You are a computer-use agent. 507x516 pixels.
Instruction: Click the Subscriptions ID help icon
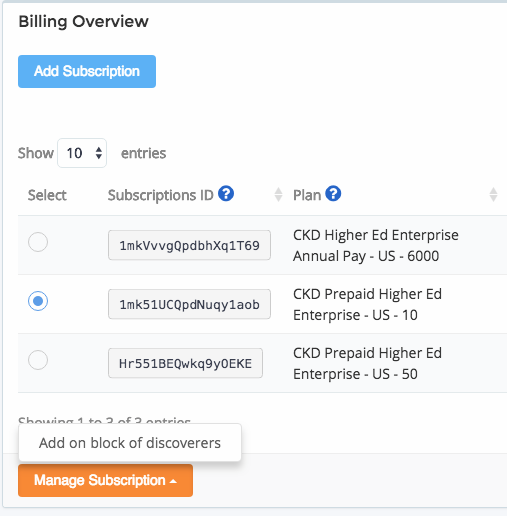[226, 194]
